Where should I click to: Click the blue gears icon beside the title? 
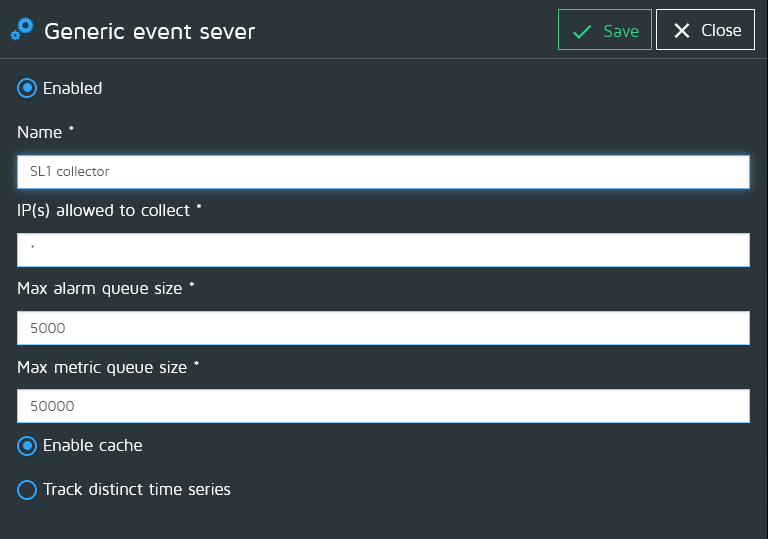21,30
